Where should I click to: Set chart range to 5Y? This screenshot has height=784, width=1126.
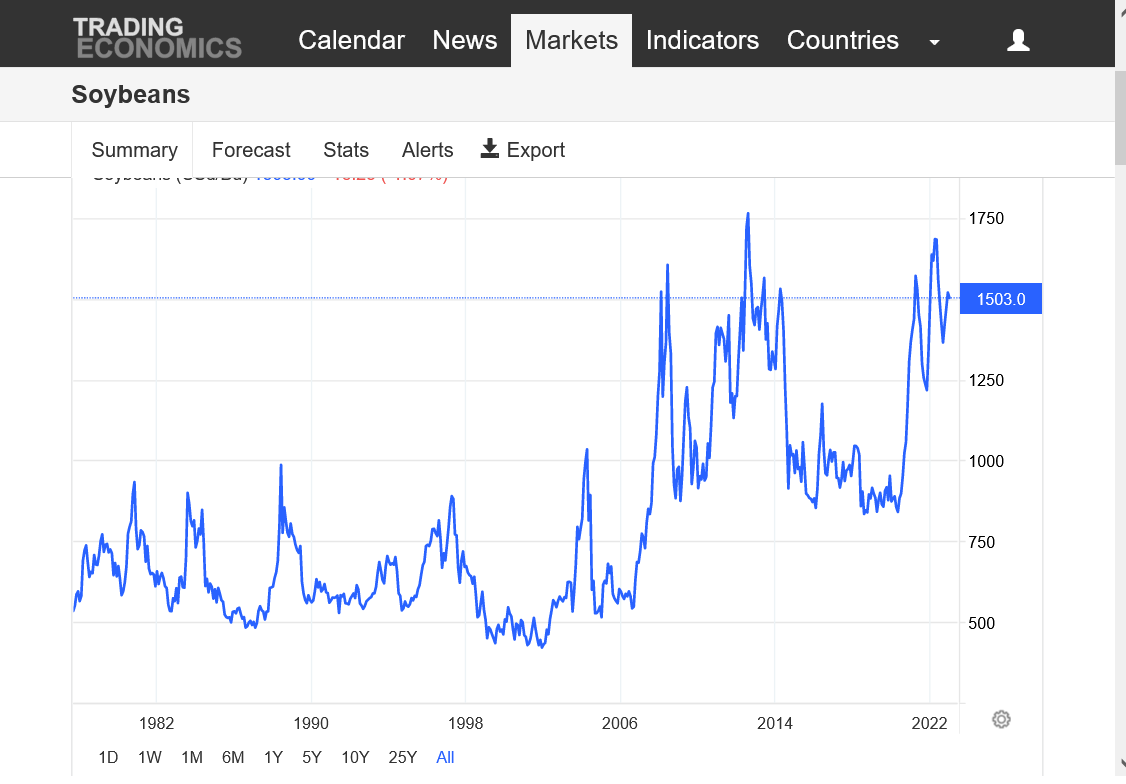[x=312, y=757]
